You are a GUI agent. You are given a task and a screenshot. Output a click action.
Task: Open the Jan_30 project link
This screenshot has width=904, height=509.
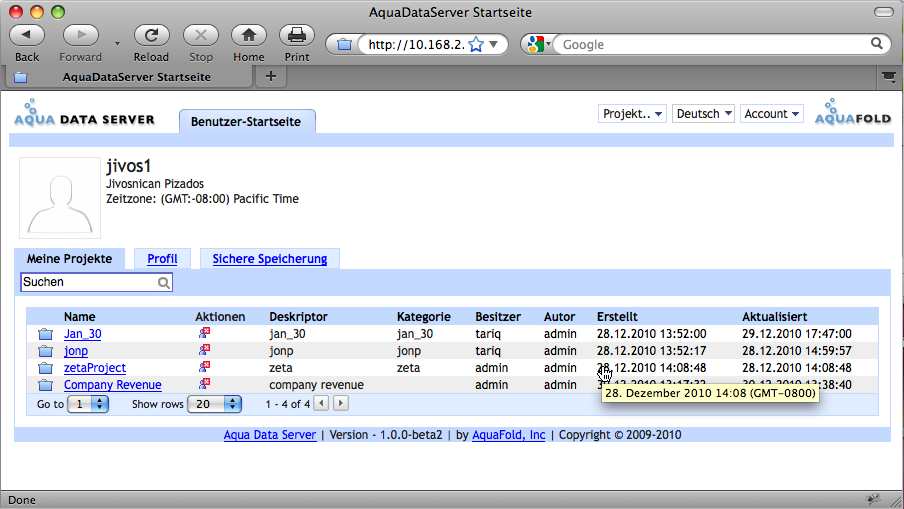point(82,334)
